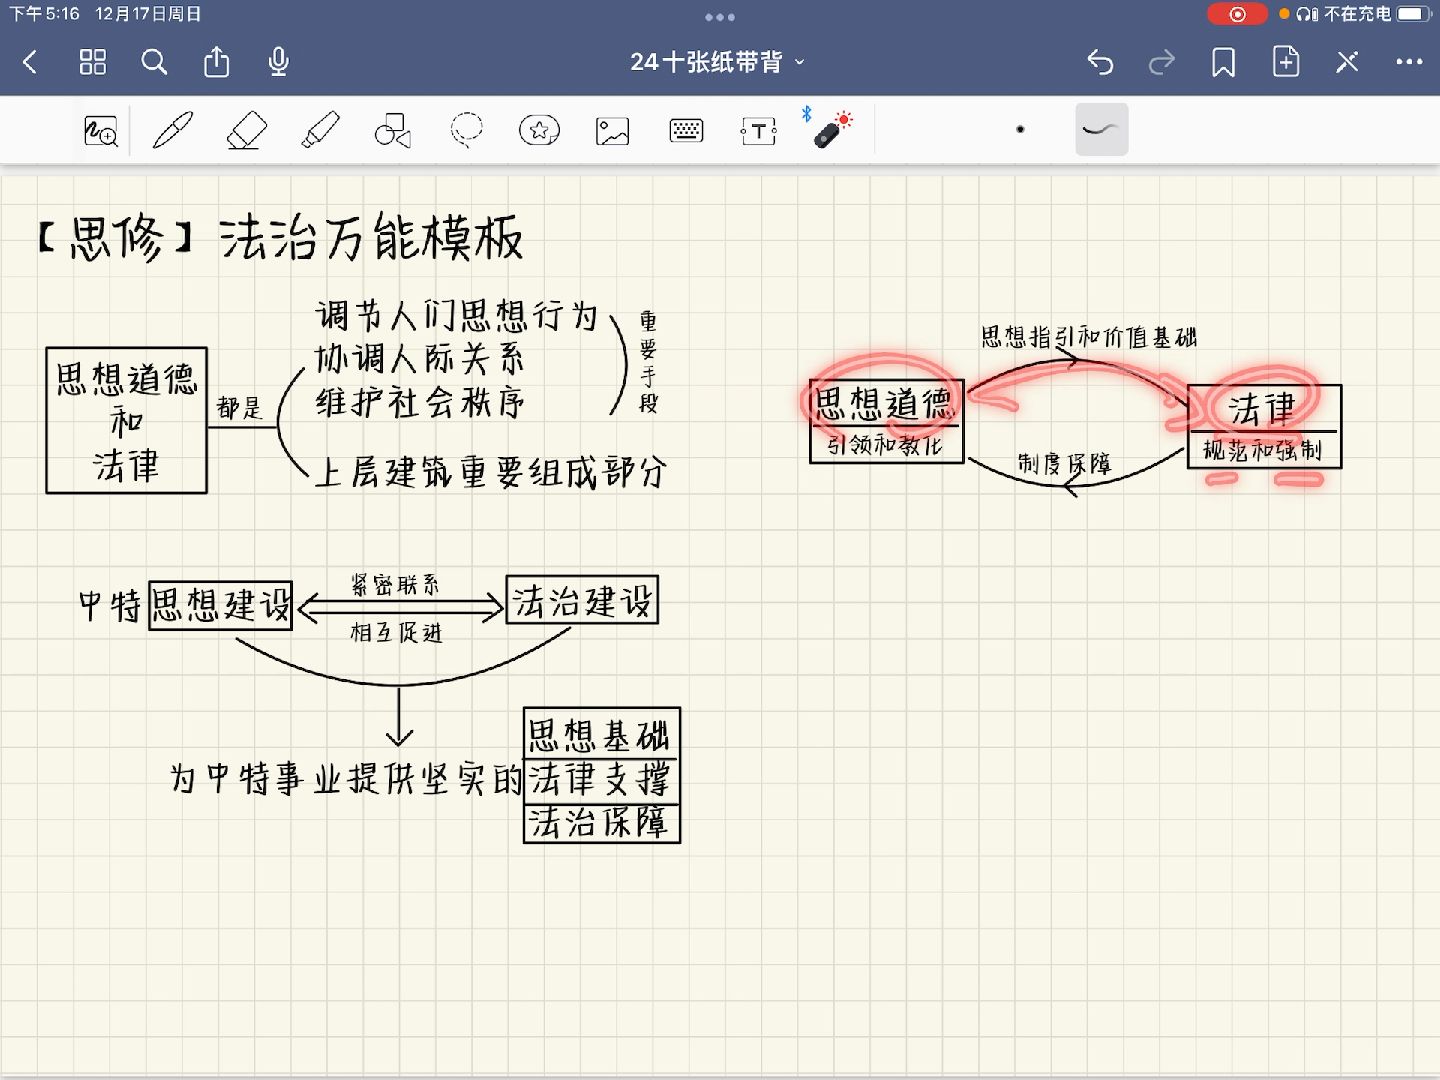Image resolution: width=1440 pixels, height=1080 pixels.
Task: Select the Pen tool
Action: [172, 130]
